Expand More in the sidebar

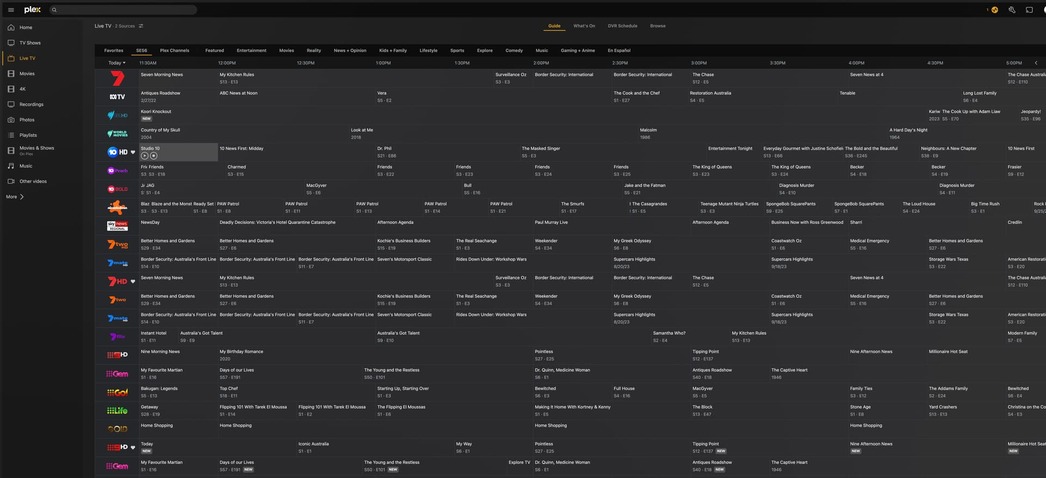click(x=15, y=197)
